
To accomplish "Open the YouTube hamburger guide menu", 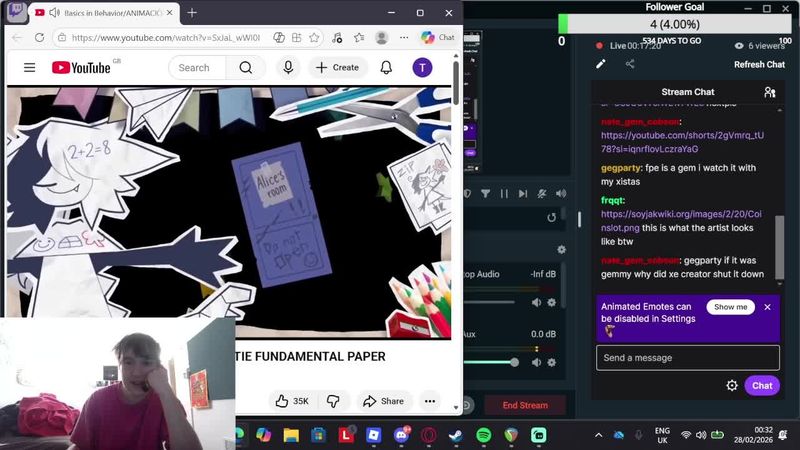I will (29, 68).
